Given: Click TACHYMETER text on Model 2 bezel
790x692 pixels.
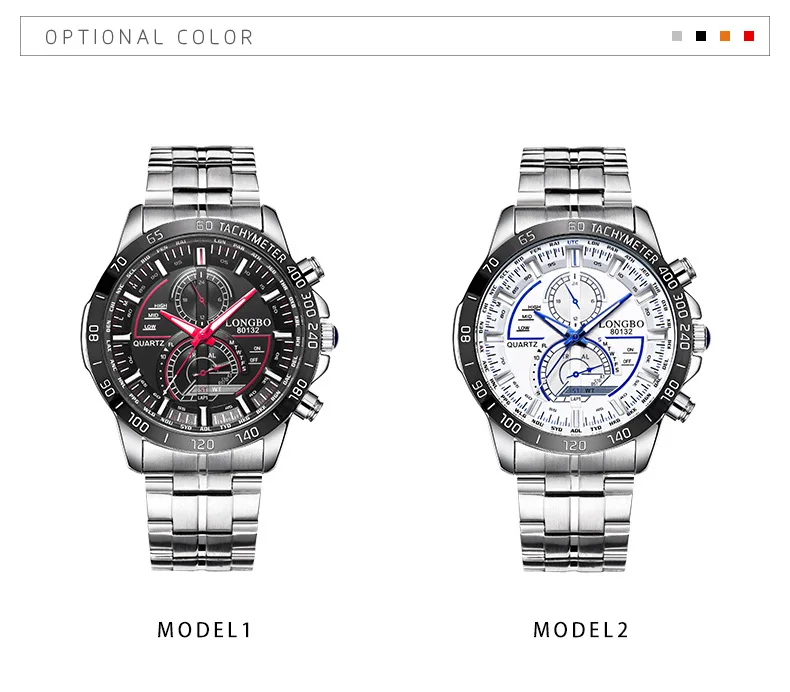Looking at the screenshot, I should tap(624, 243).
